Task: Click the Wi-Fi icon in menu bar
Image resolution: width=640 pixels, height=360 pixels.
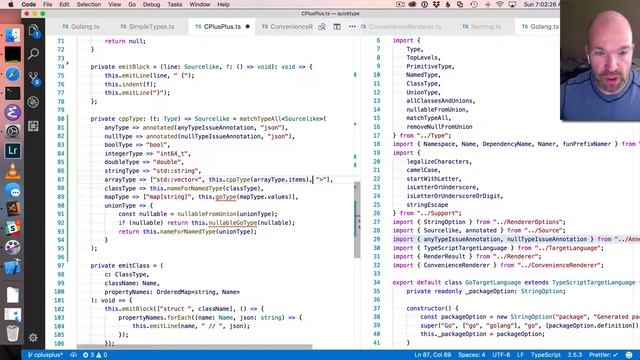Action: (x=500, y=4)
